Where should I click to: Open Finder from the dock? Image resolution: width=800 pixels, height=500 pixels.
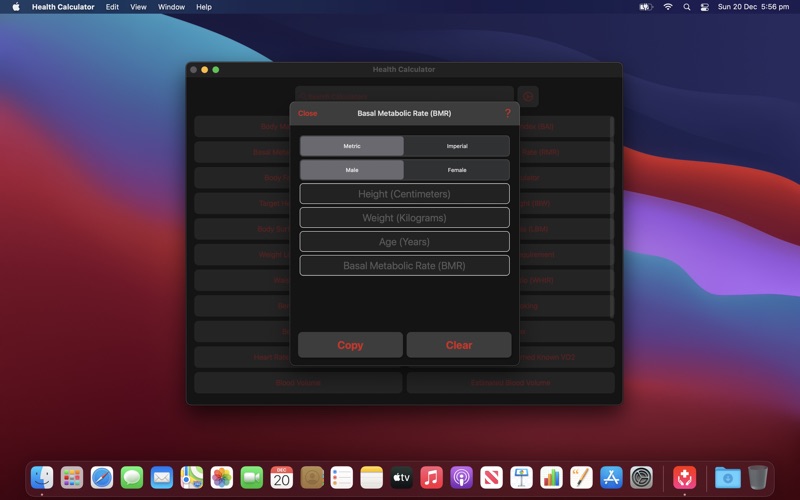tap(42, 478)
